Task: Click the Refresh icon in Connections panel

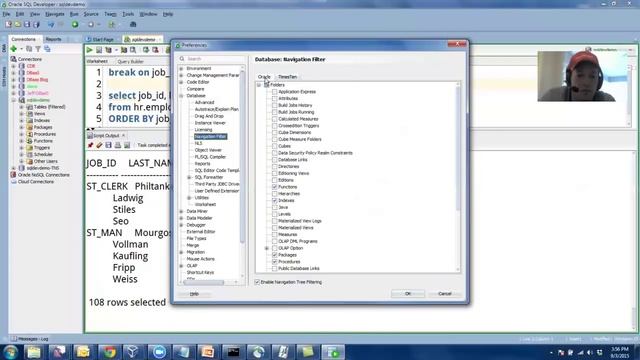Action: pyautogui.click(x=29, y=49)
